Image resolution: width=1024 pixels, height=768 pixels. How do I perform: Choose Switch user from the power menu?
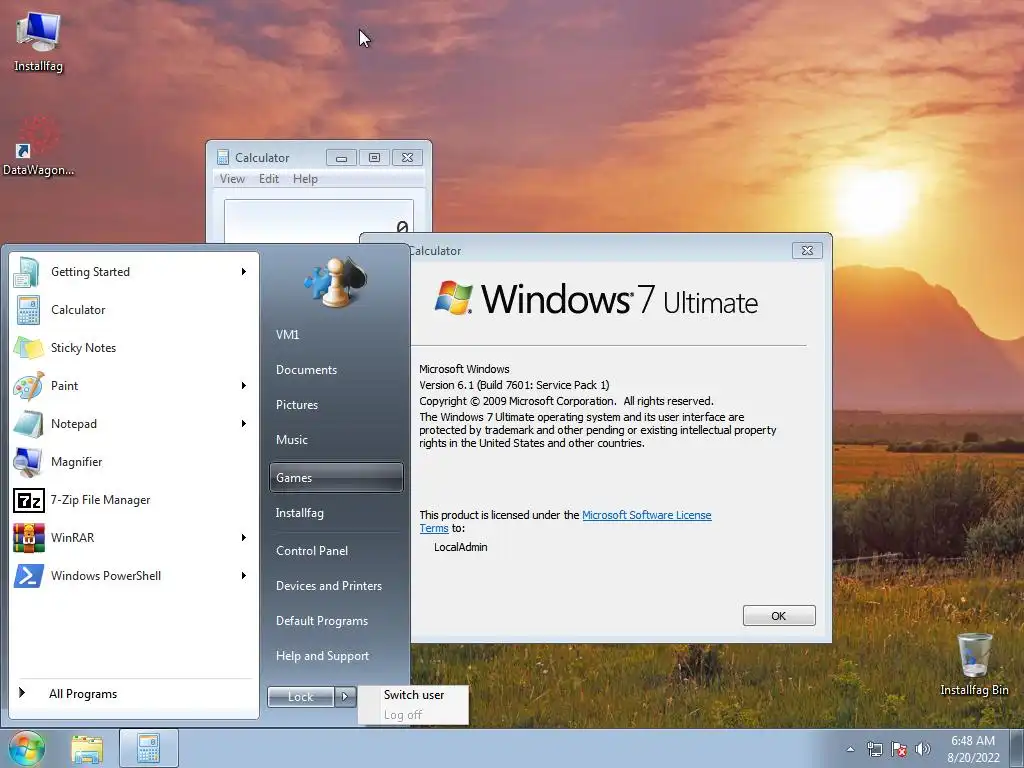click(x=413, y=695)
